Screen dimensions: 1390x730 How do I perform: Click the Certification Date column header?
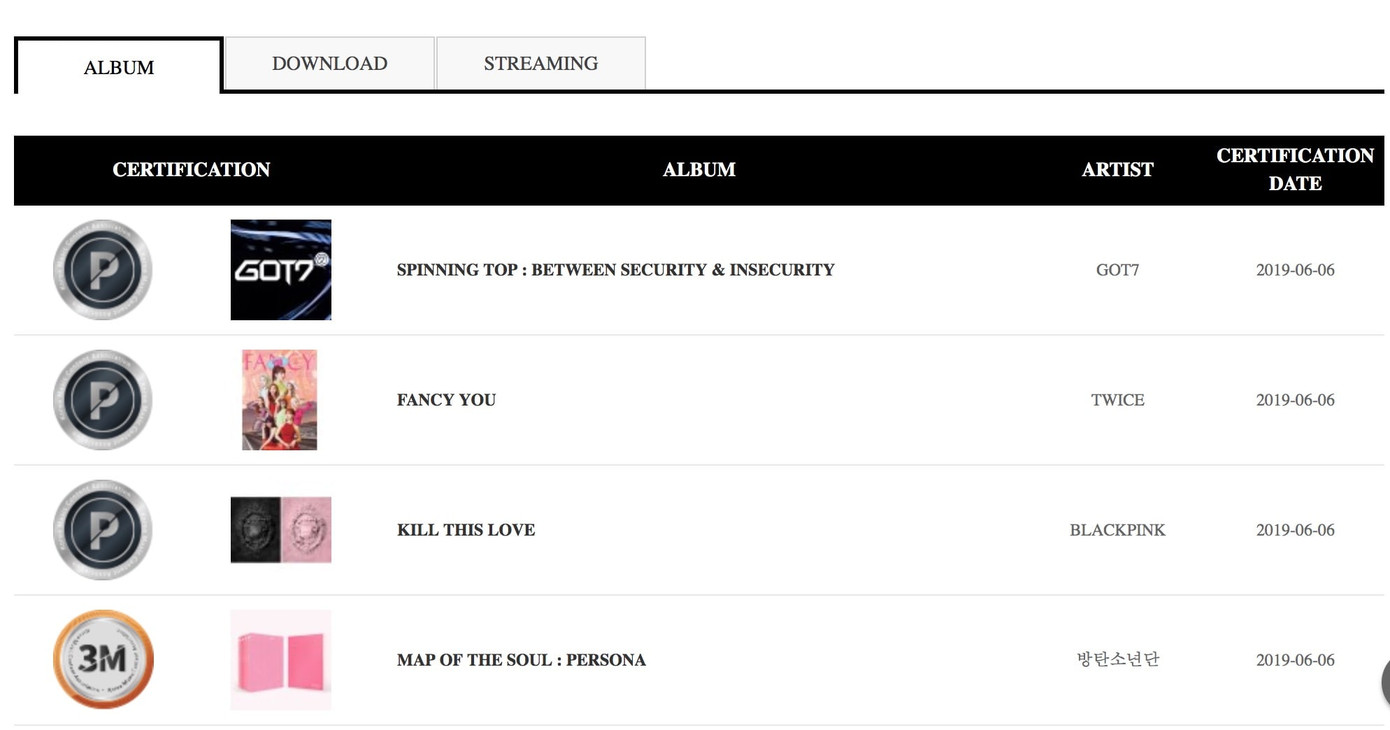(1295, 170)
